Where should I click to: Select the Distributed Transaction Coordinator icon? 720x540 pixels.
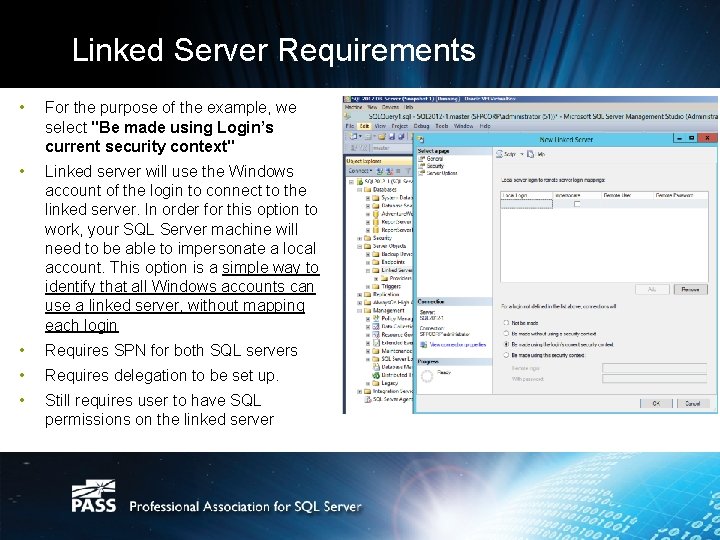click(376, 375)
